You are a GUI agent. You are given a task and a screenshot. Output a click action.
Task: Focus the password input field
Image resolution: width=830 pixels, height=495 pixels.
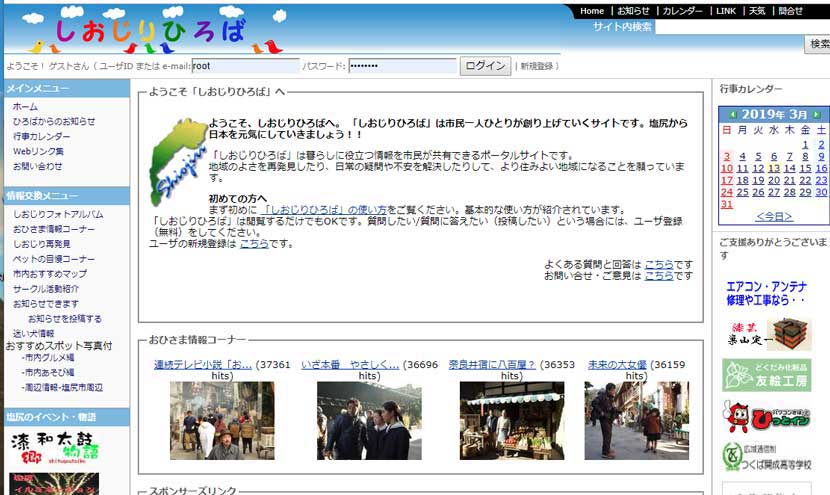[x=402, y=66]
